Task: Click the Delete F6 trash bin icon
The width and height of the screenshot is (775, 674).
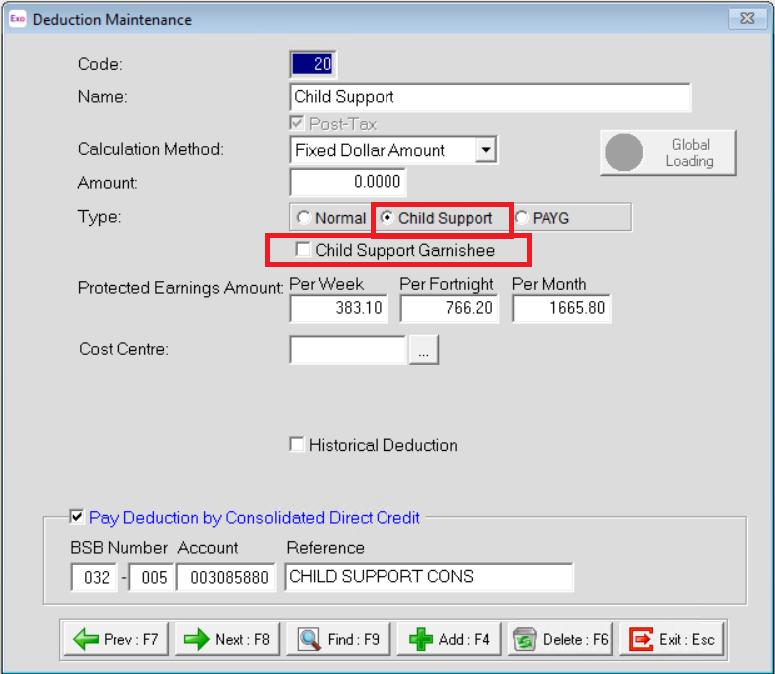Action: pyautogui.click(x=524, y=639)
